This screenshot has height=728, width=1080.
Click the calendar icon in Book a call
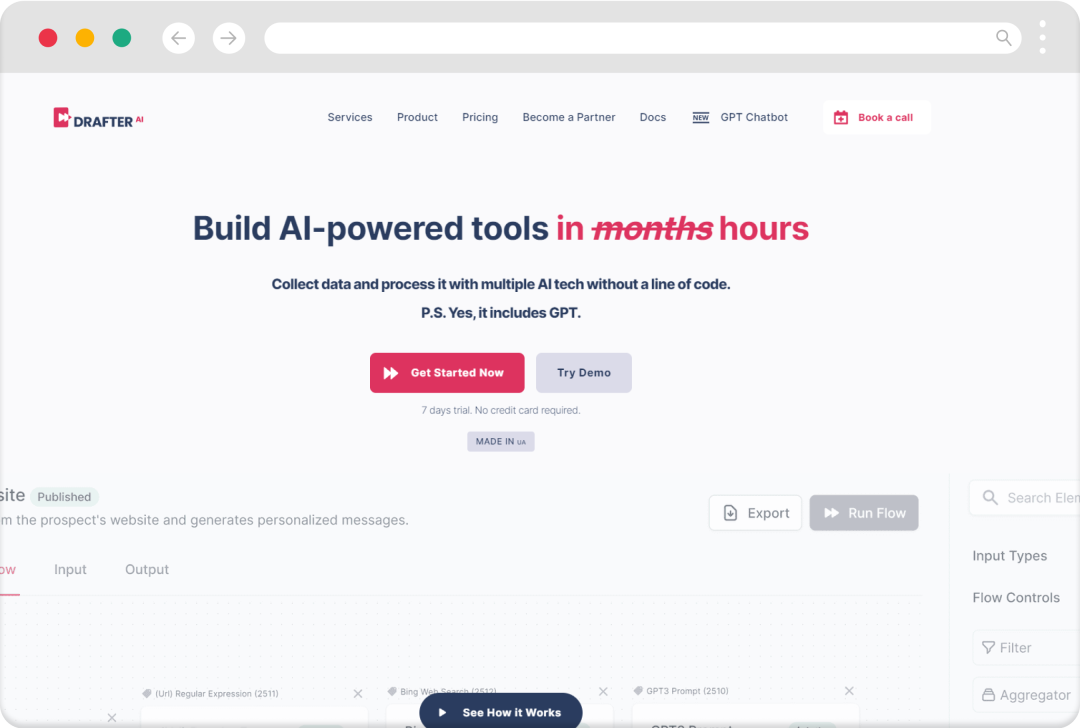tap(841, 117)
